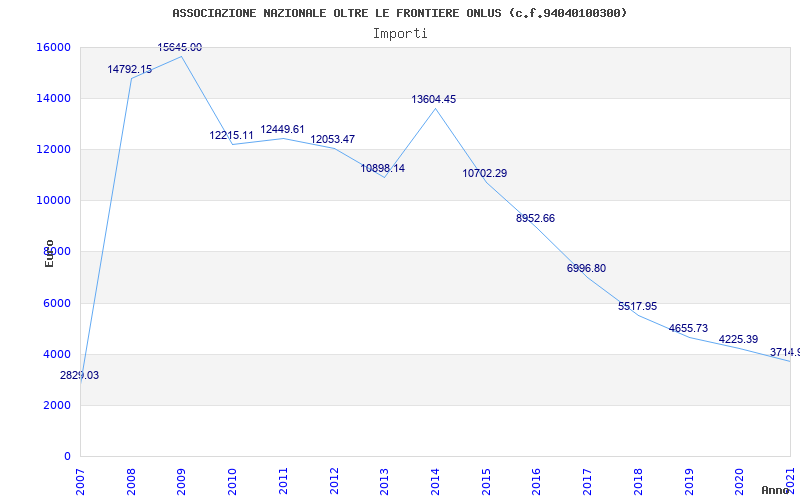Select the 5517.95 data label

pyautogui.click(x=637, y=307)
